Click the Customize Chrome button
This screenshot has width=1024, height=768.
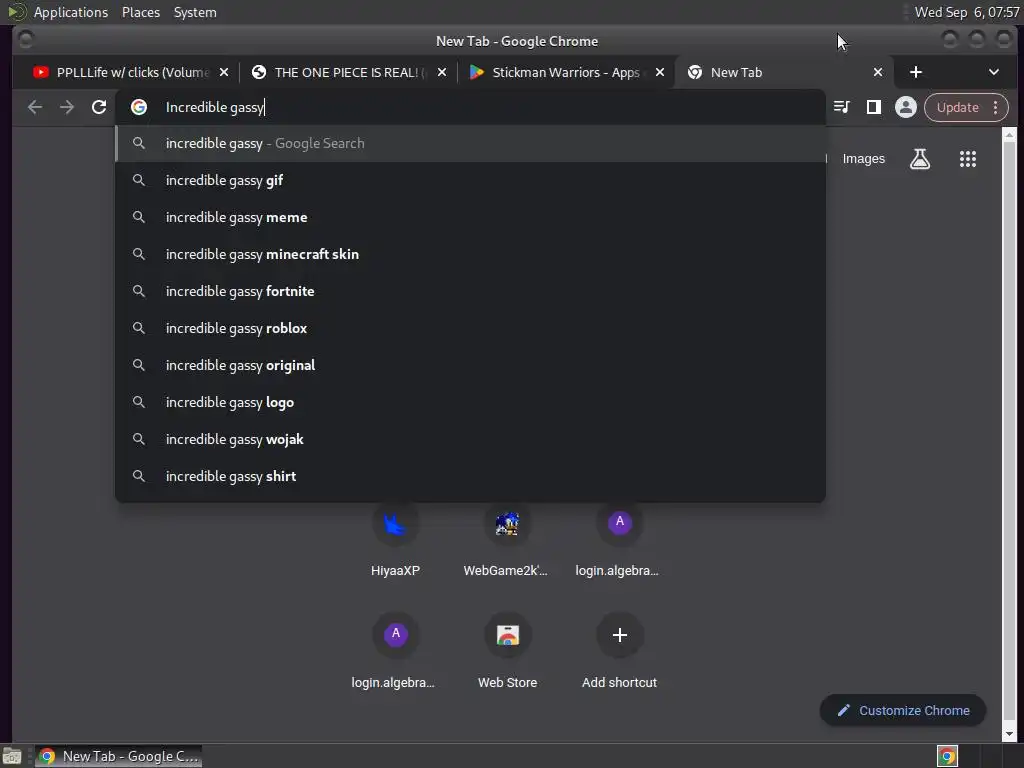tap(903, 710)
